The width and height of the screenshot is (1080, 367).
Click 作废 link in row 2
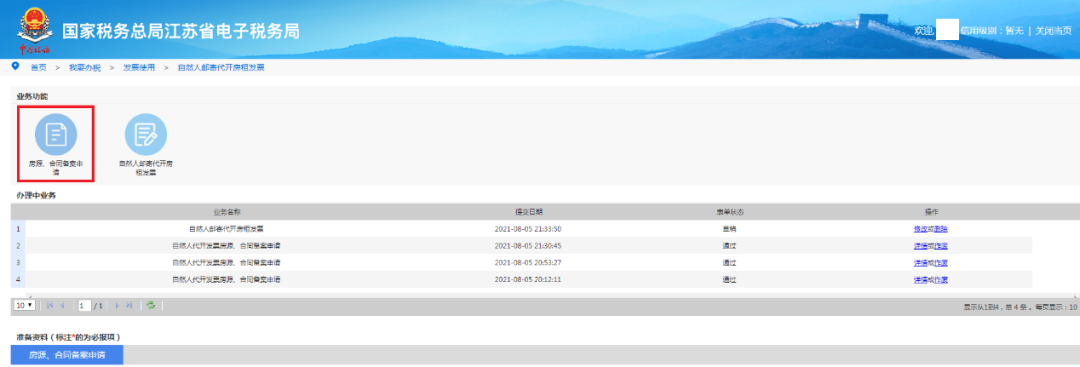(941, 246)
